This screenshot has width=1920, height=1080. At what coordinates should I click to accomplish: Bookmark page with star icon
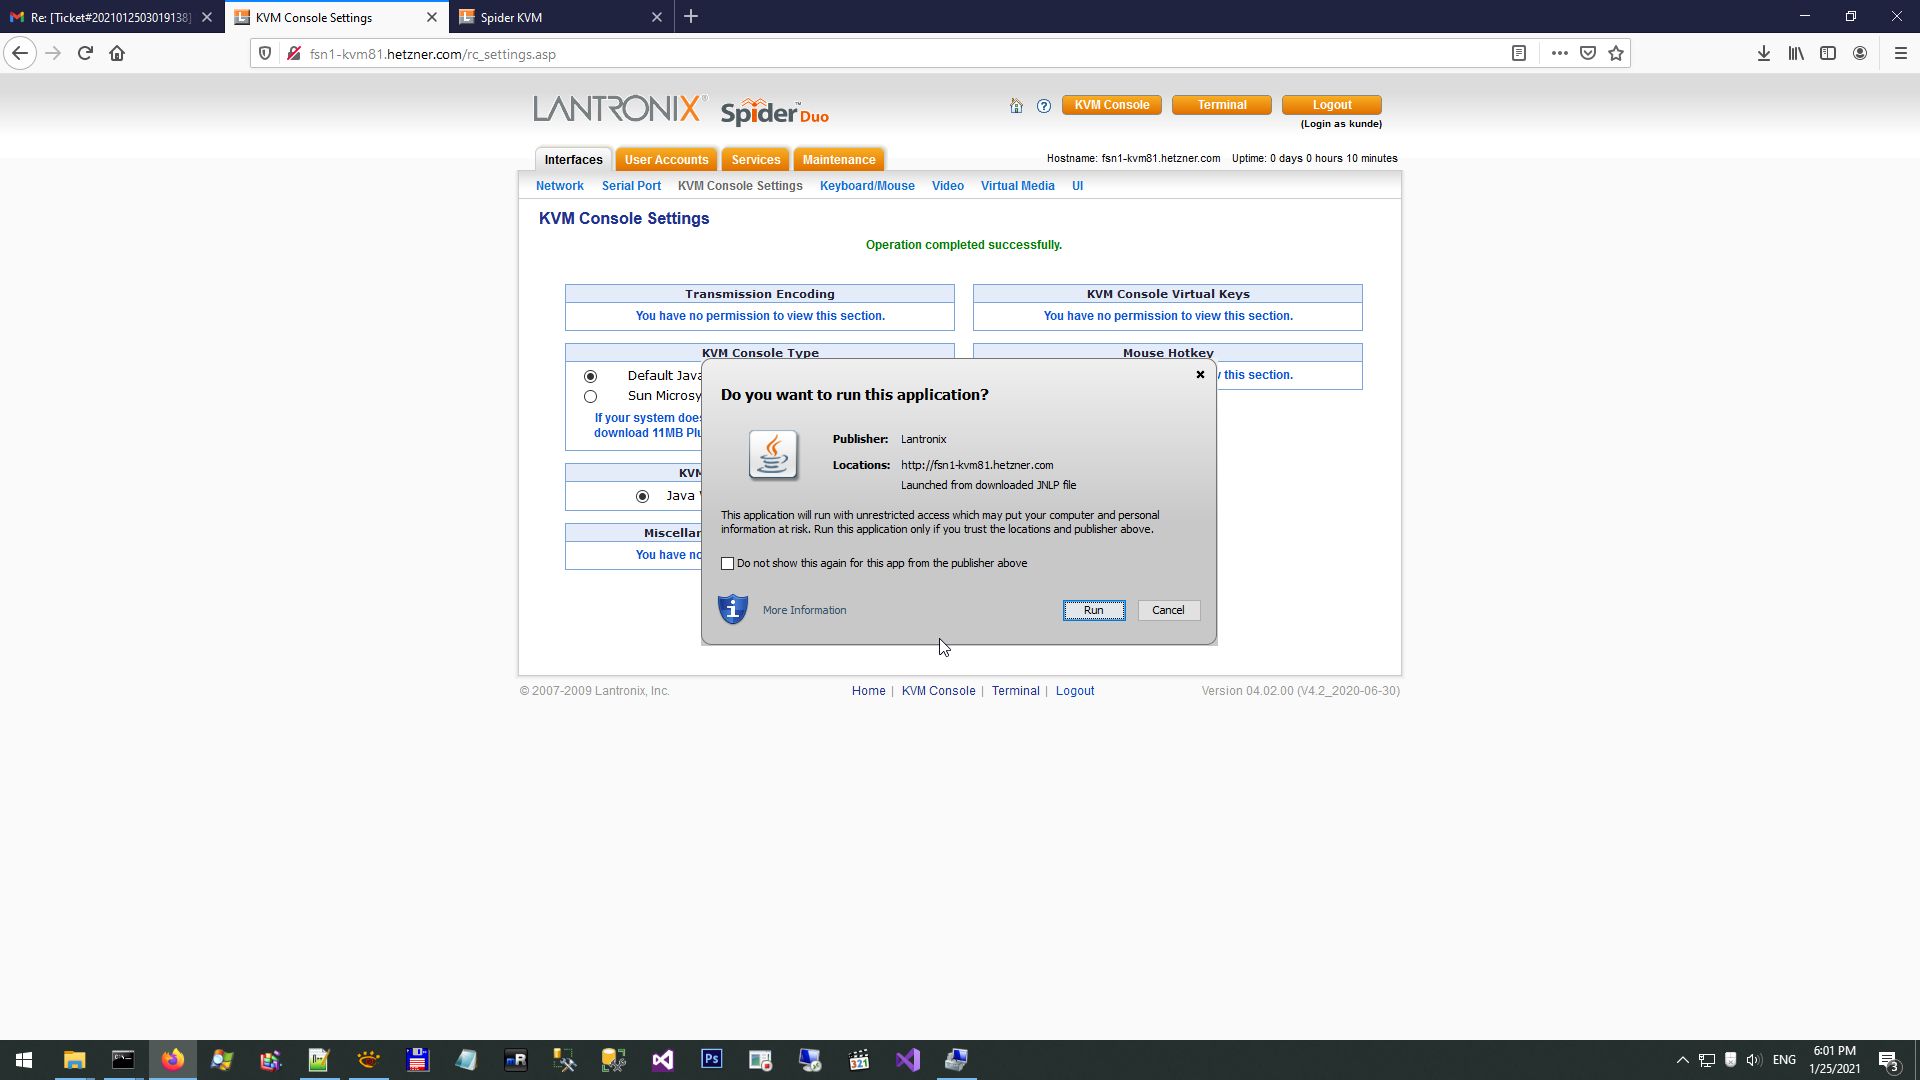pos(1616,54)
